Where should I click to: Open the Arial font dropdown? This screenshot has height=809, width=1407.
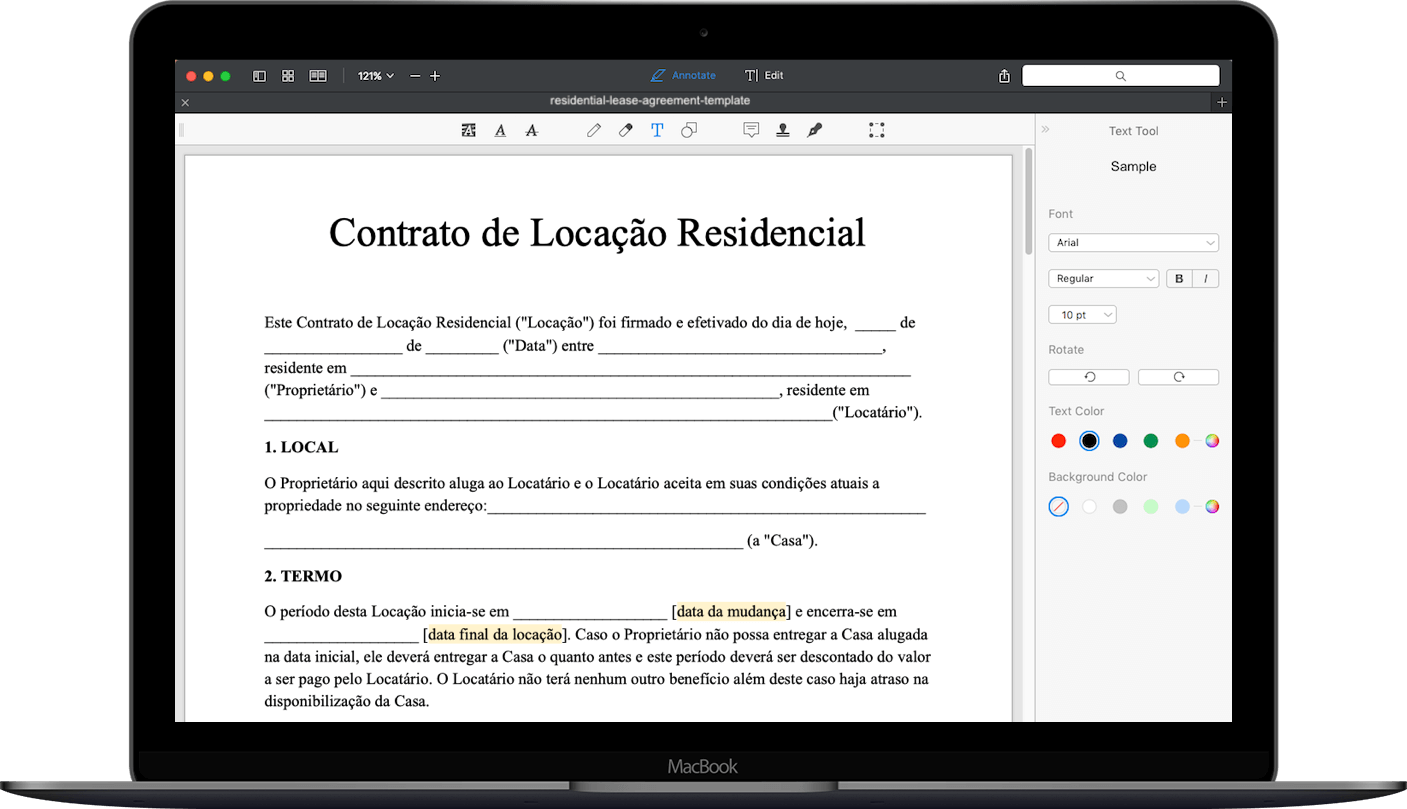click(1133, 242)
